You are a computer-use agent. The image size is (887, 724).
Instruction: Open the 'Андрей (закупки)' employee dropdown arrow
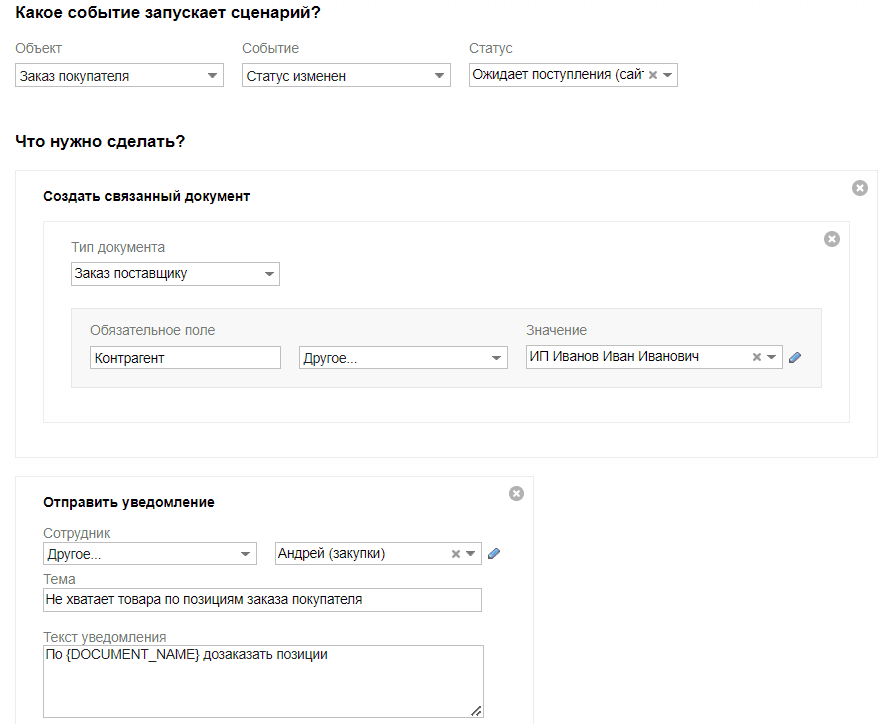pos(471,554)
